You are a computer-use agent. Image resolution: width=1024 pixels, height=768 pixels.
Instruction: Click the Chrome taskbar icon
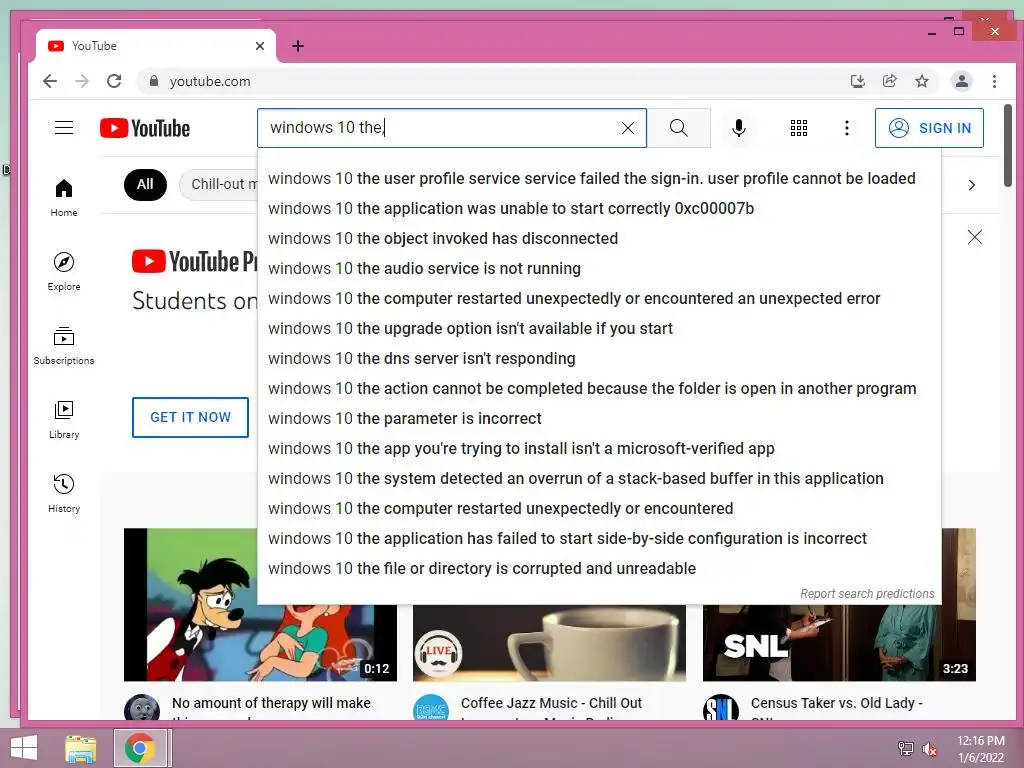(139, 748)
